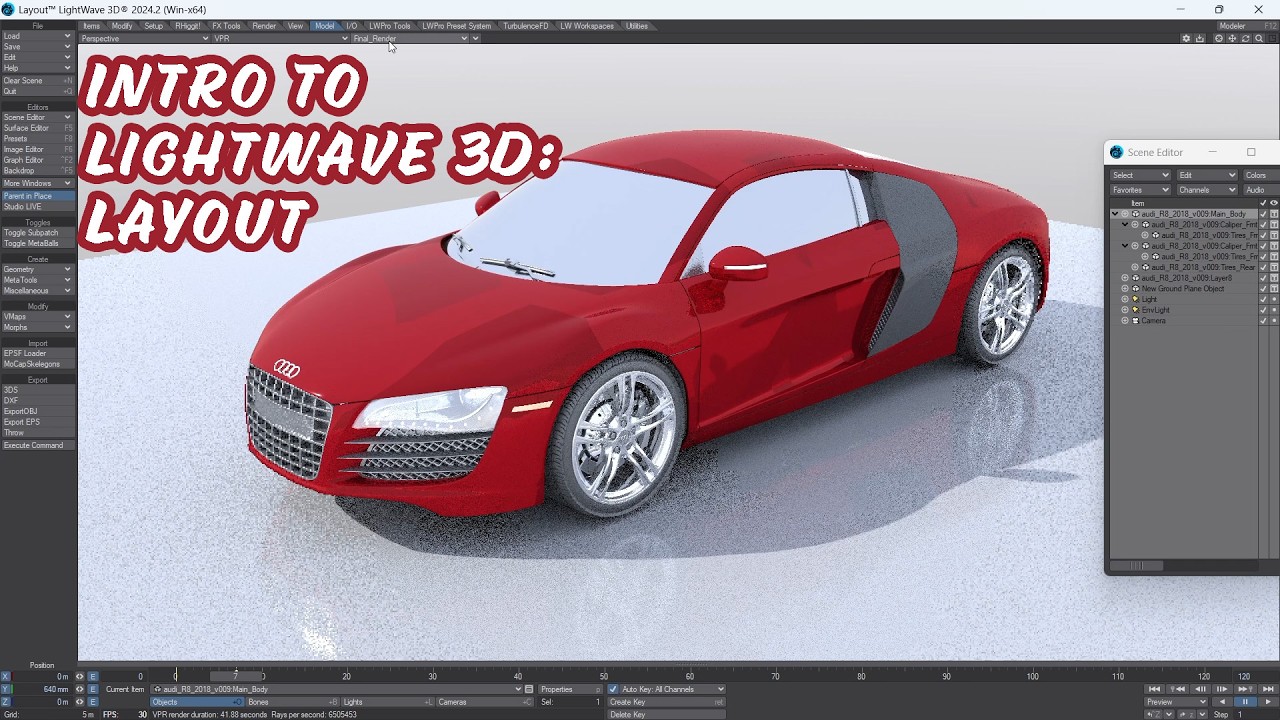
Task: Select the viewport rotate icon
Action: tap(1245, 38)
